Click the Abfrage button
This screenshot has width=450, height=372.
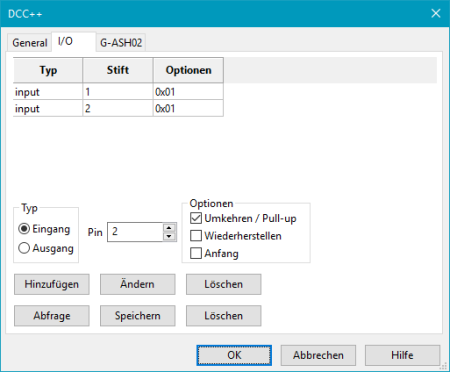(52, 316)
